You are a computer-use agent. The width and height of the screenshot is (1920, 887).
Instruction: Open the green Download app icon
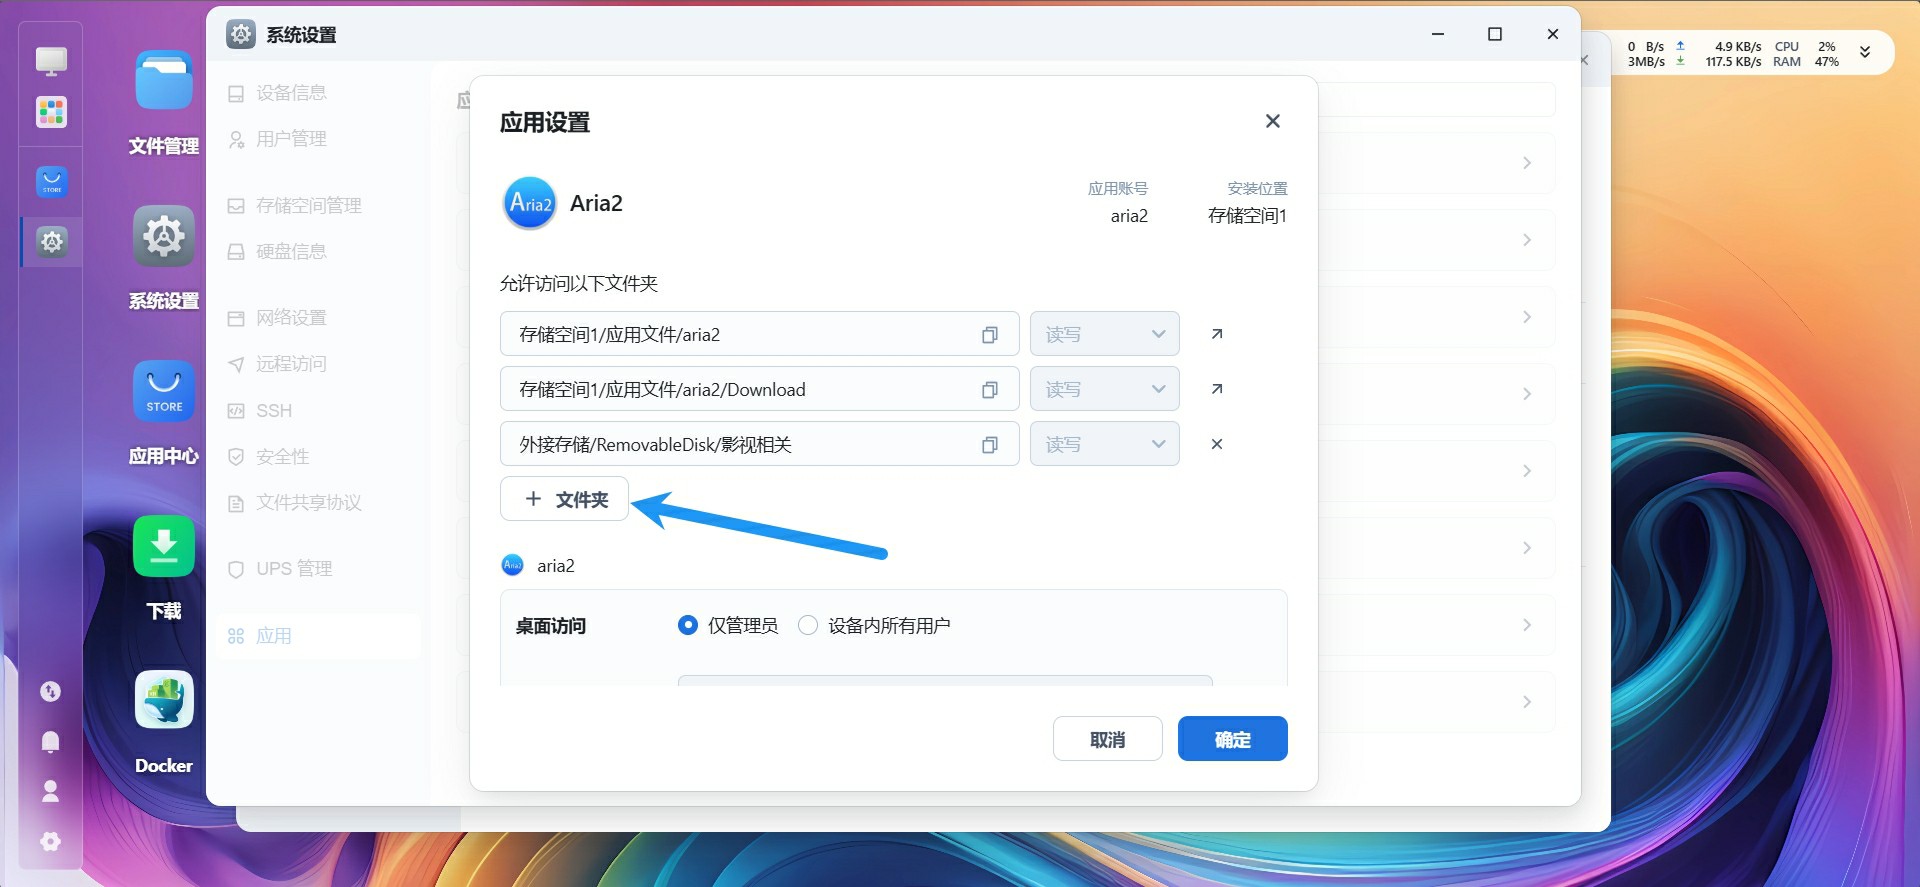[x=164, y=546]
